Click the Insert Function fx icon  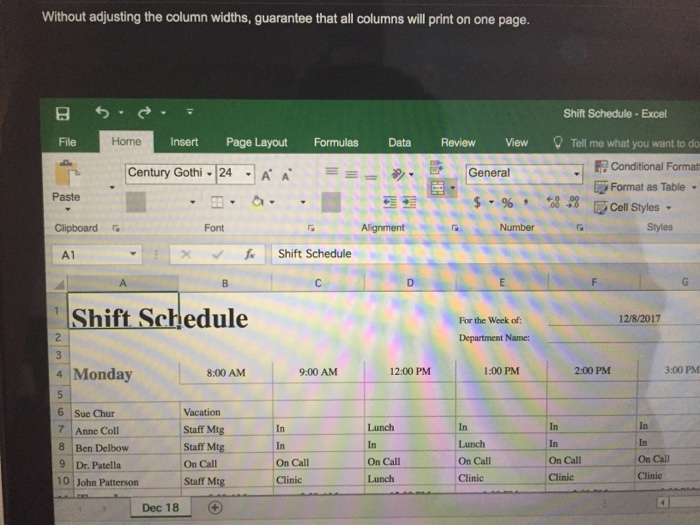250,254
